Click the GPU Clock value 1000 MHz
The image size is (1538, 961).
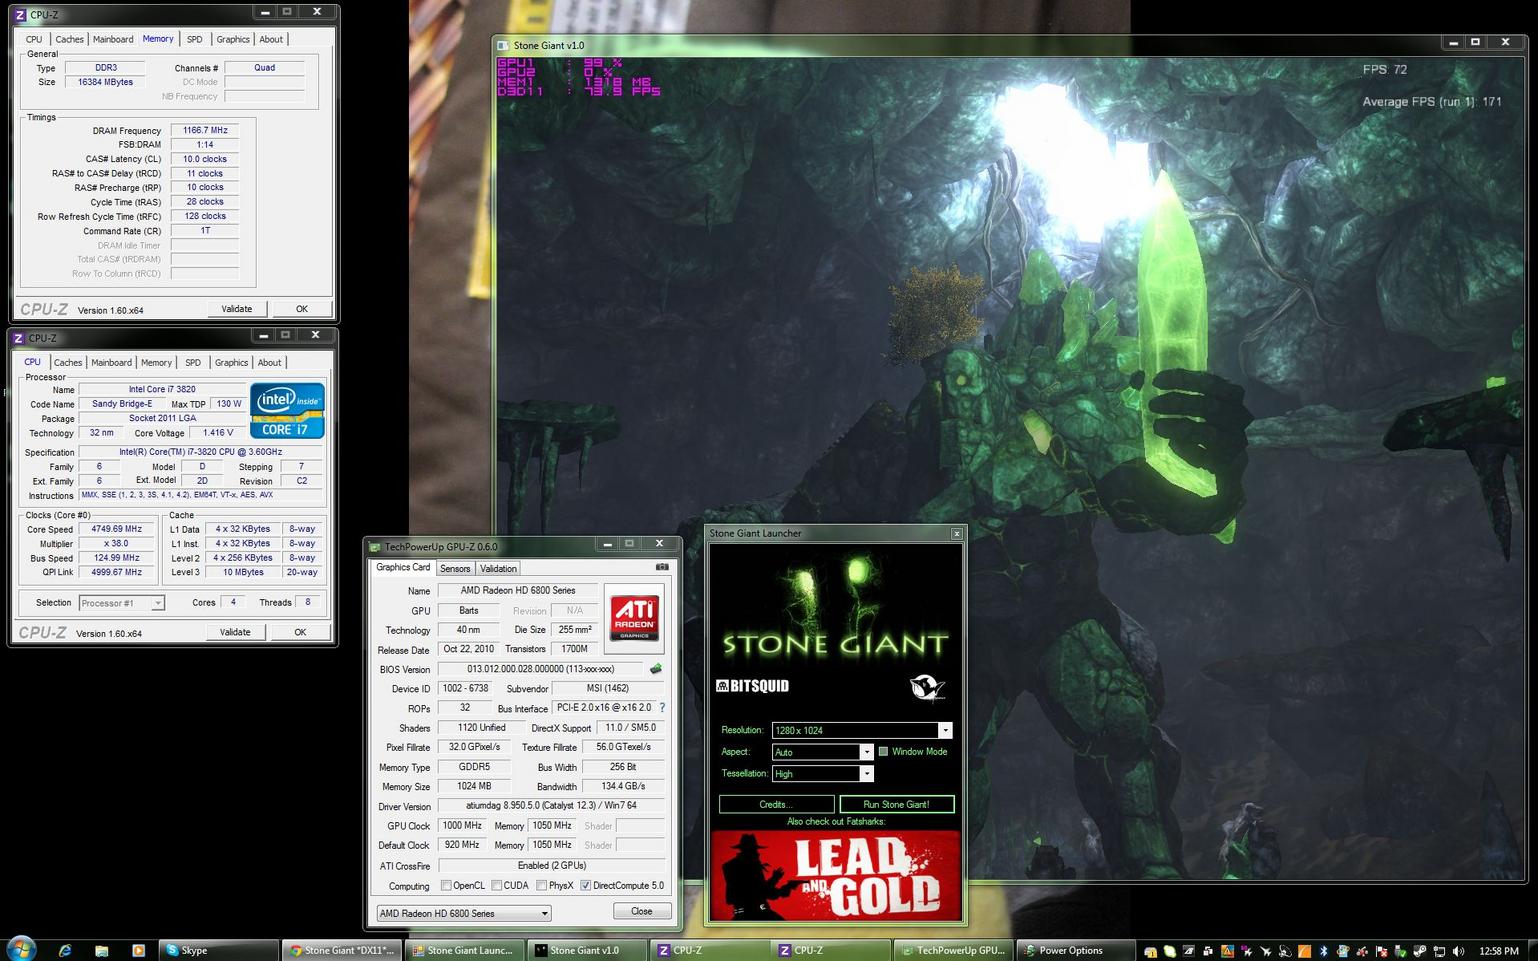point(462,826)
